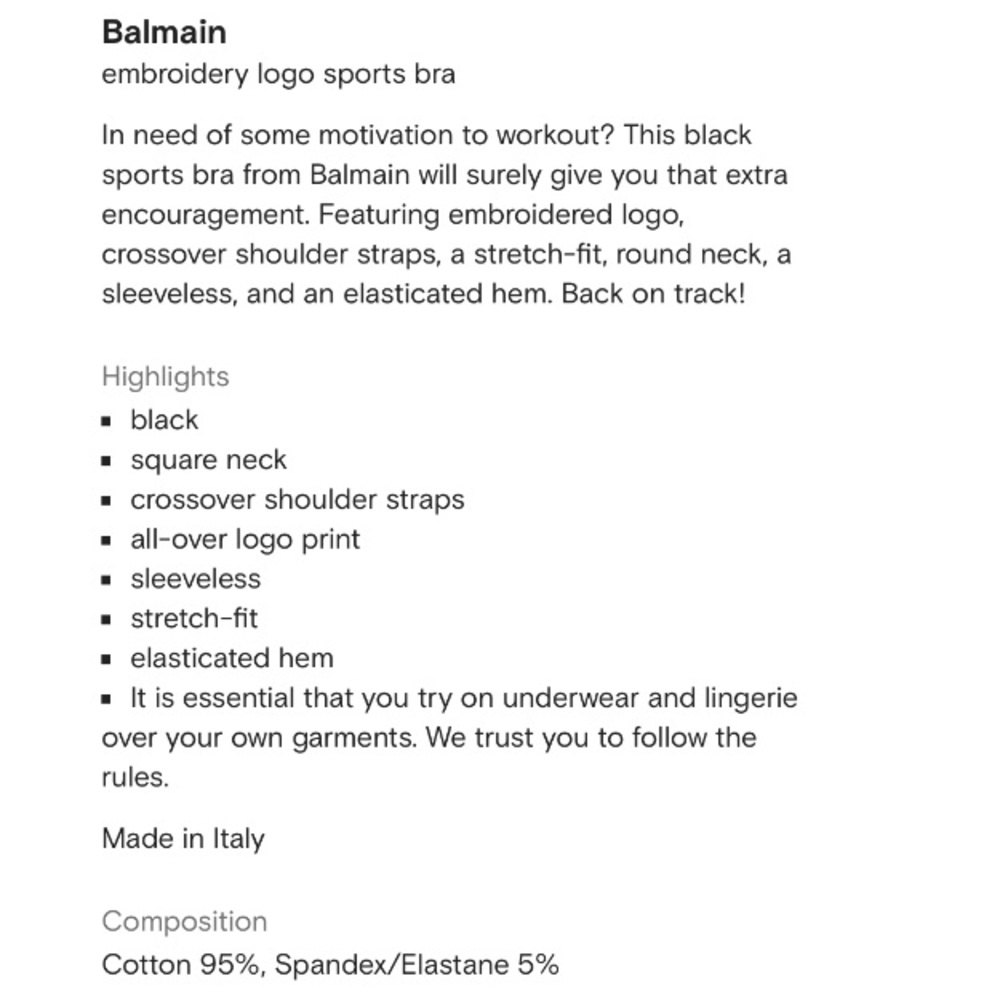The height and width of the screenshot is (1000, 1000).
Task: Click 'Featuring embroidered logo' in description
Action: coord(501,215)
